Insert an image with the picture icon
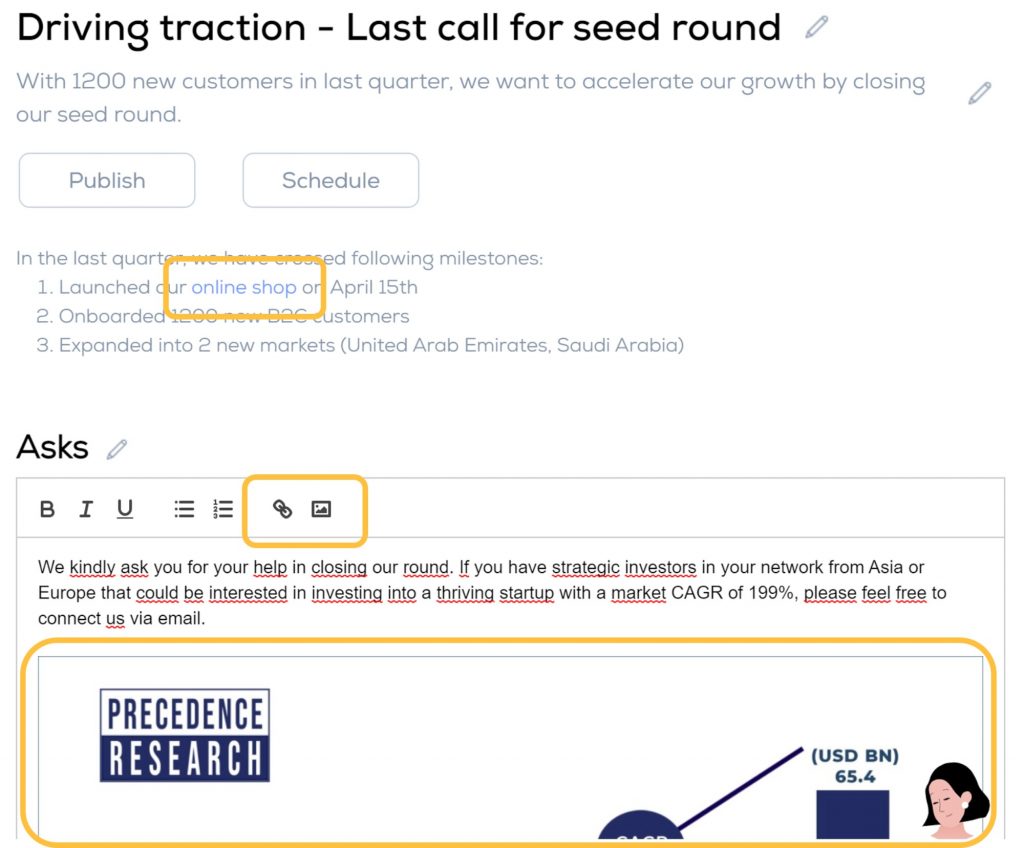This screenshot has width=1024, height=848. coord(321,509)
